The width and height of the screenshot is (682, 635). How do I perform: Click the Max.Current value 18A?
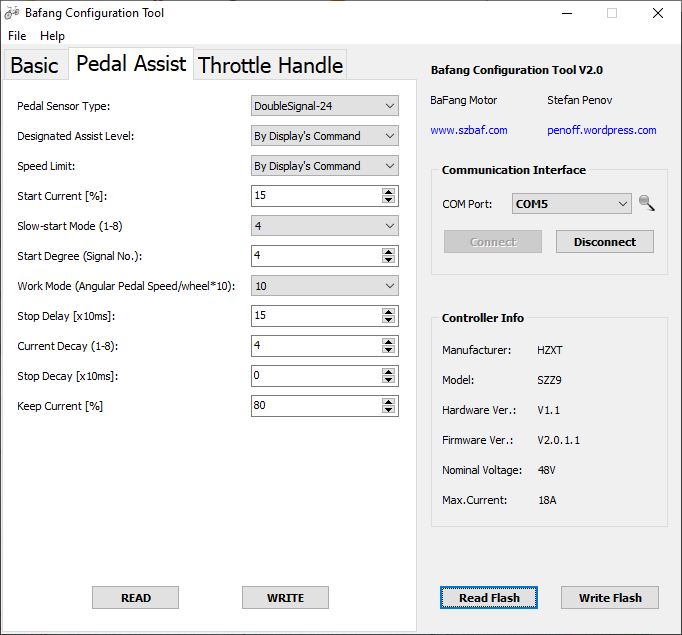coord(547,500)
